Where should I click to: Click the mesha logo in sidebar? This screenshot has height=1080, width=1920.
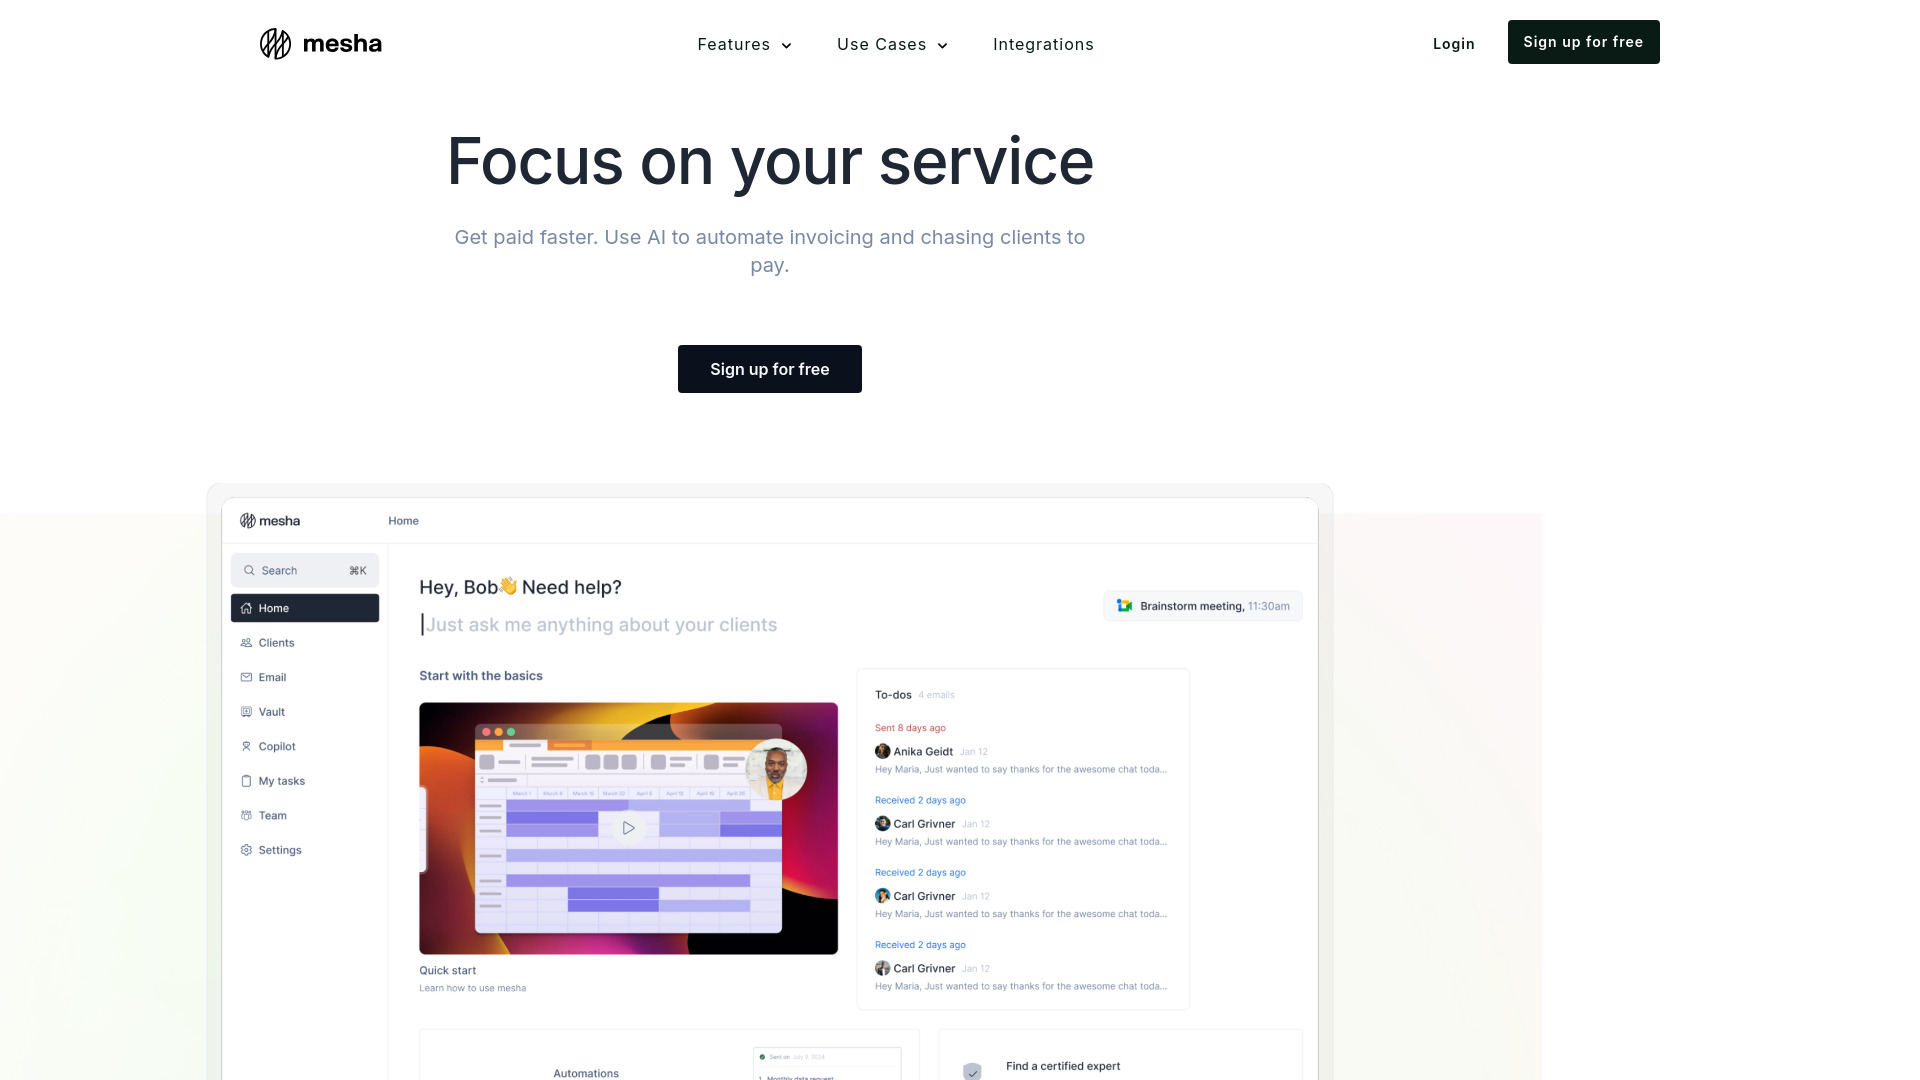[x=269, y=520]
